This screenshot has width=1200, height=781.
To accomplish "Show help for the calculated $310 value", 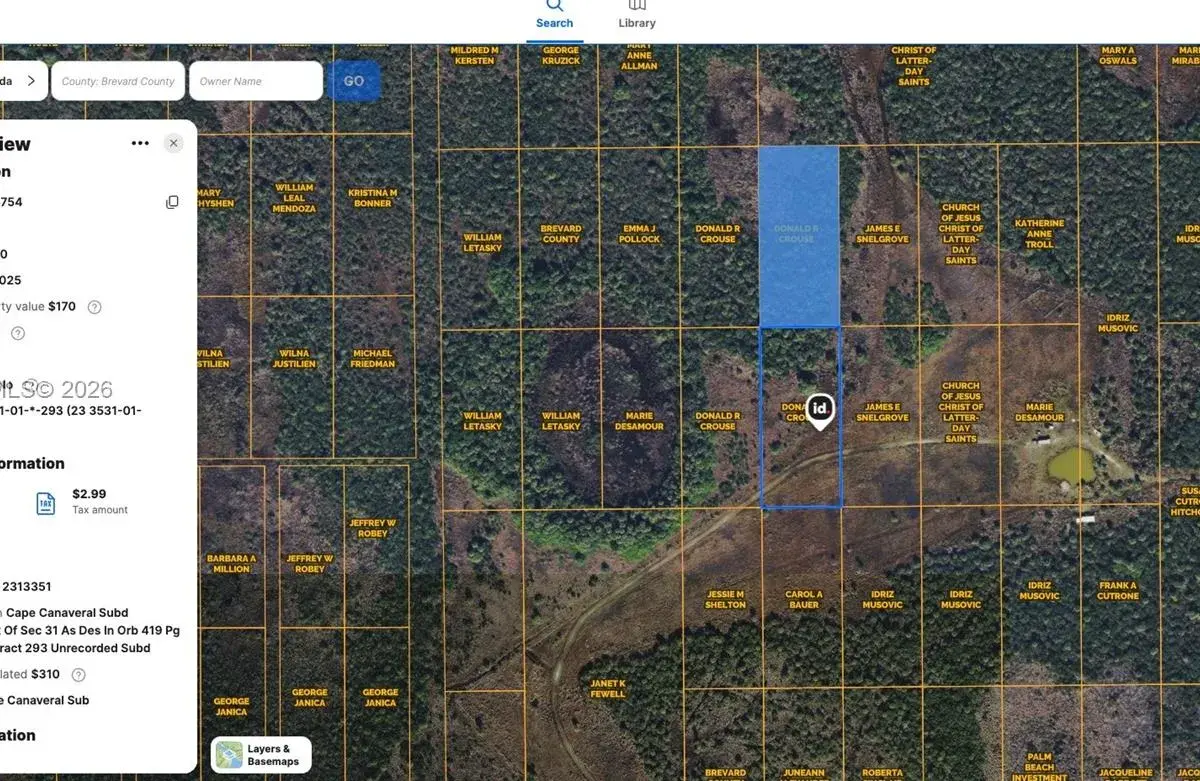I will pos(79,675).
